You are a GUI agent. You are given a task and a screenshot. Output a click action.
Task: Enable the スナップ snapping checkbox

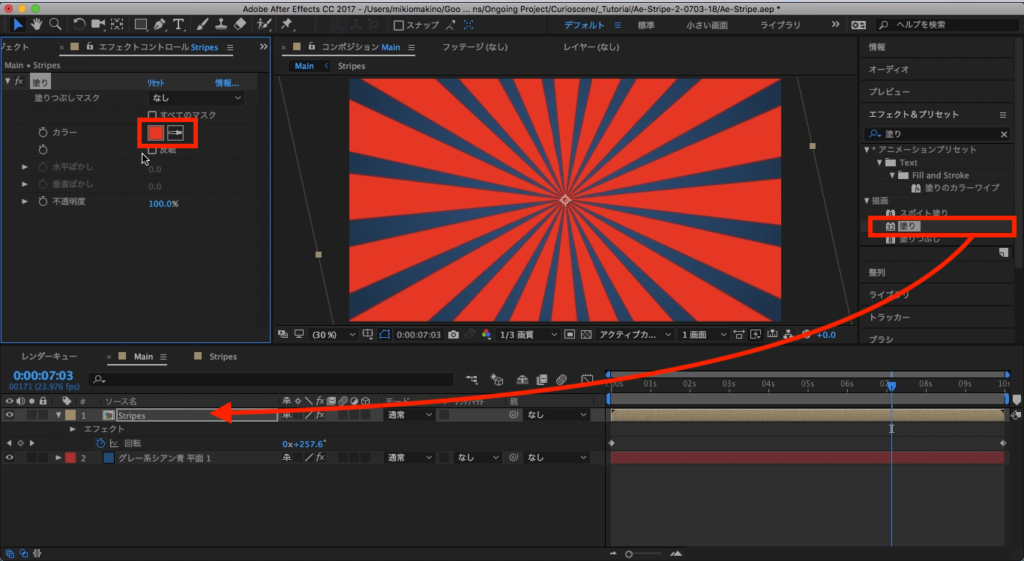coord(399,25)
